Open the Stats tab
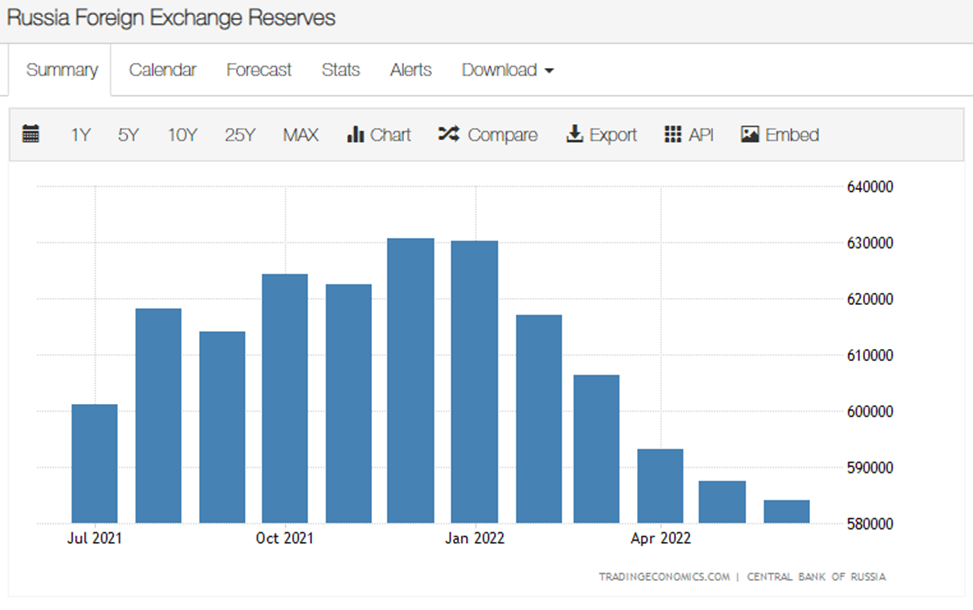This screenshot has height=610, width=973. (341, 70)
